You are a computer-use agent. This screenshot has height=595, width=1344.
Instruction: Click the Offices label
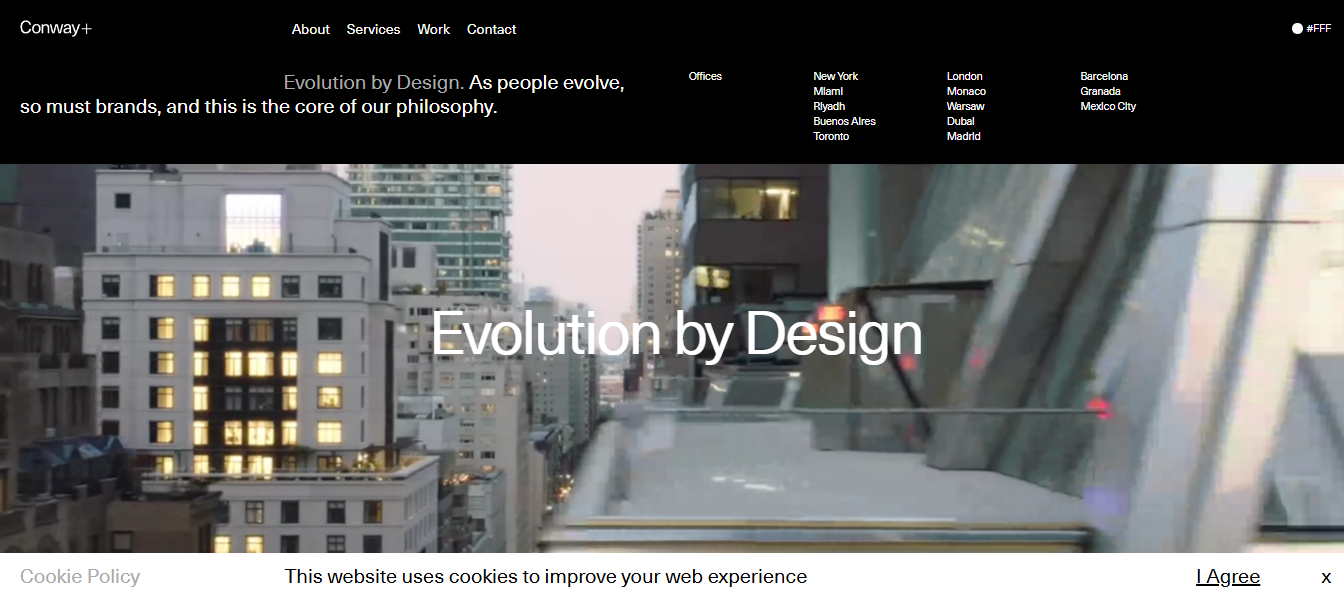(705, 76)
